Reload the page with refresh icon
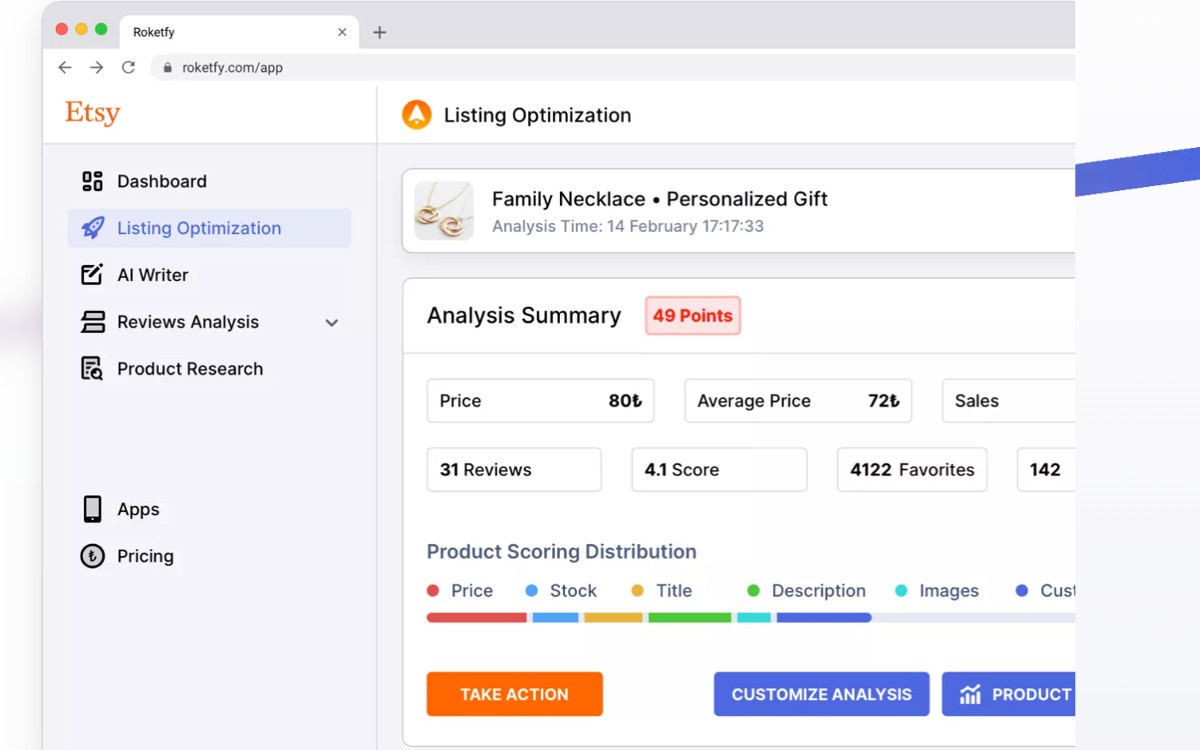The height and width of the screenshot is (750, 1200). 128,68
